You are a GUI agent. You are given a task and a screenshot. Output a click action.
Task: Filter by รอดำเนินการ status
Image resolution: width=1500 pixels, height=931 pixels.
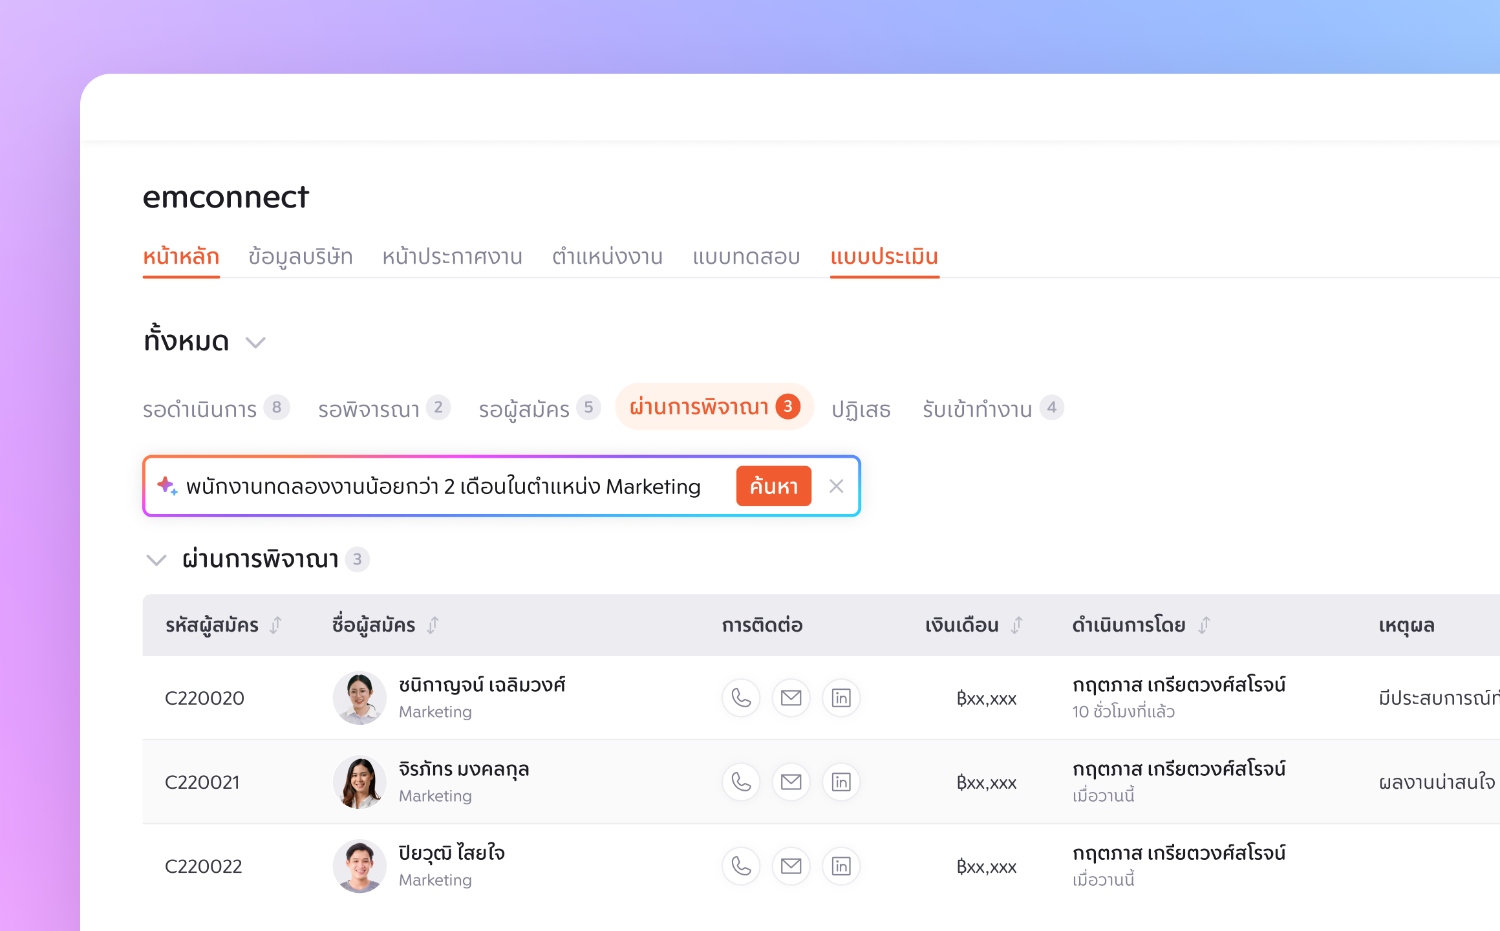[216, 409]
